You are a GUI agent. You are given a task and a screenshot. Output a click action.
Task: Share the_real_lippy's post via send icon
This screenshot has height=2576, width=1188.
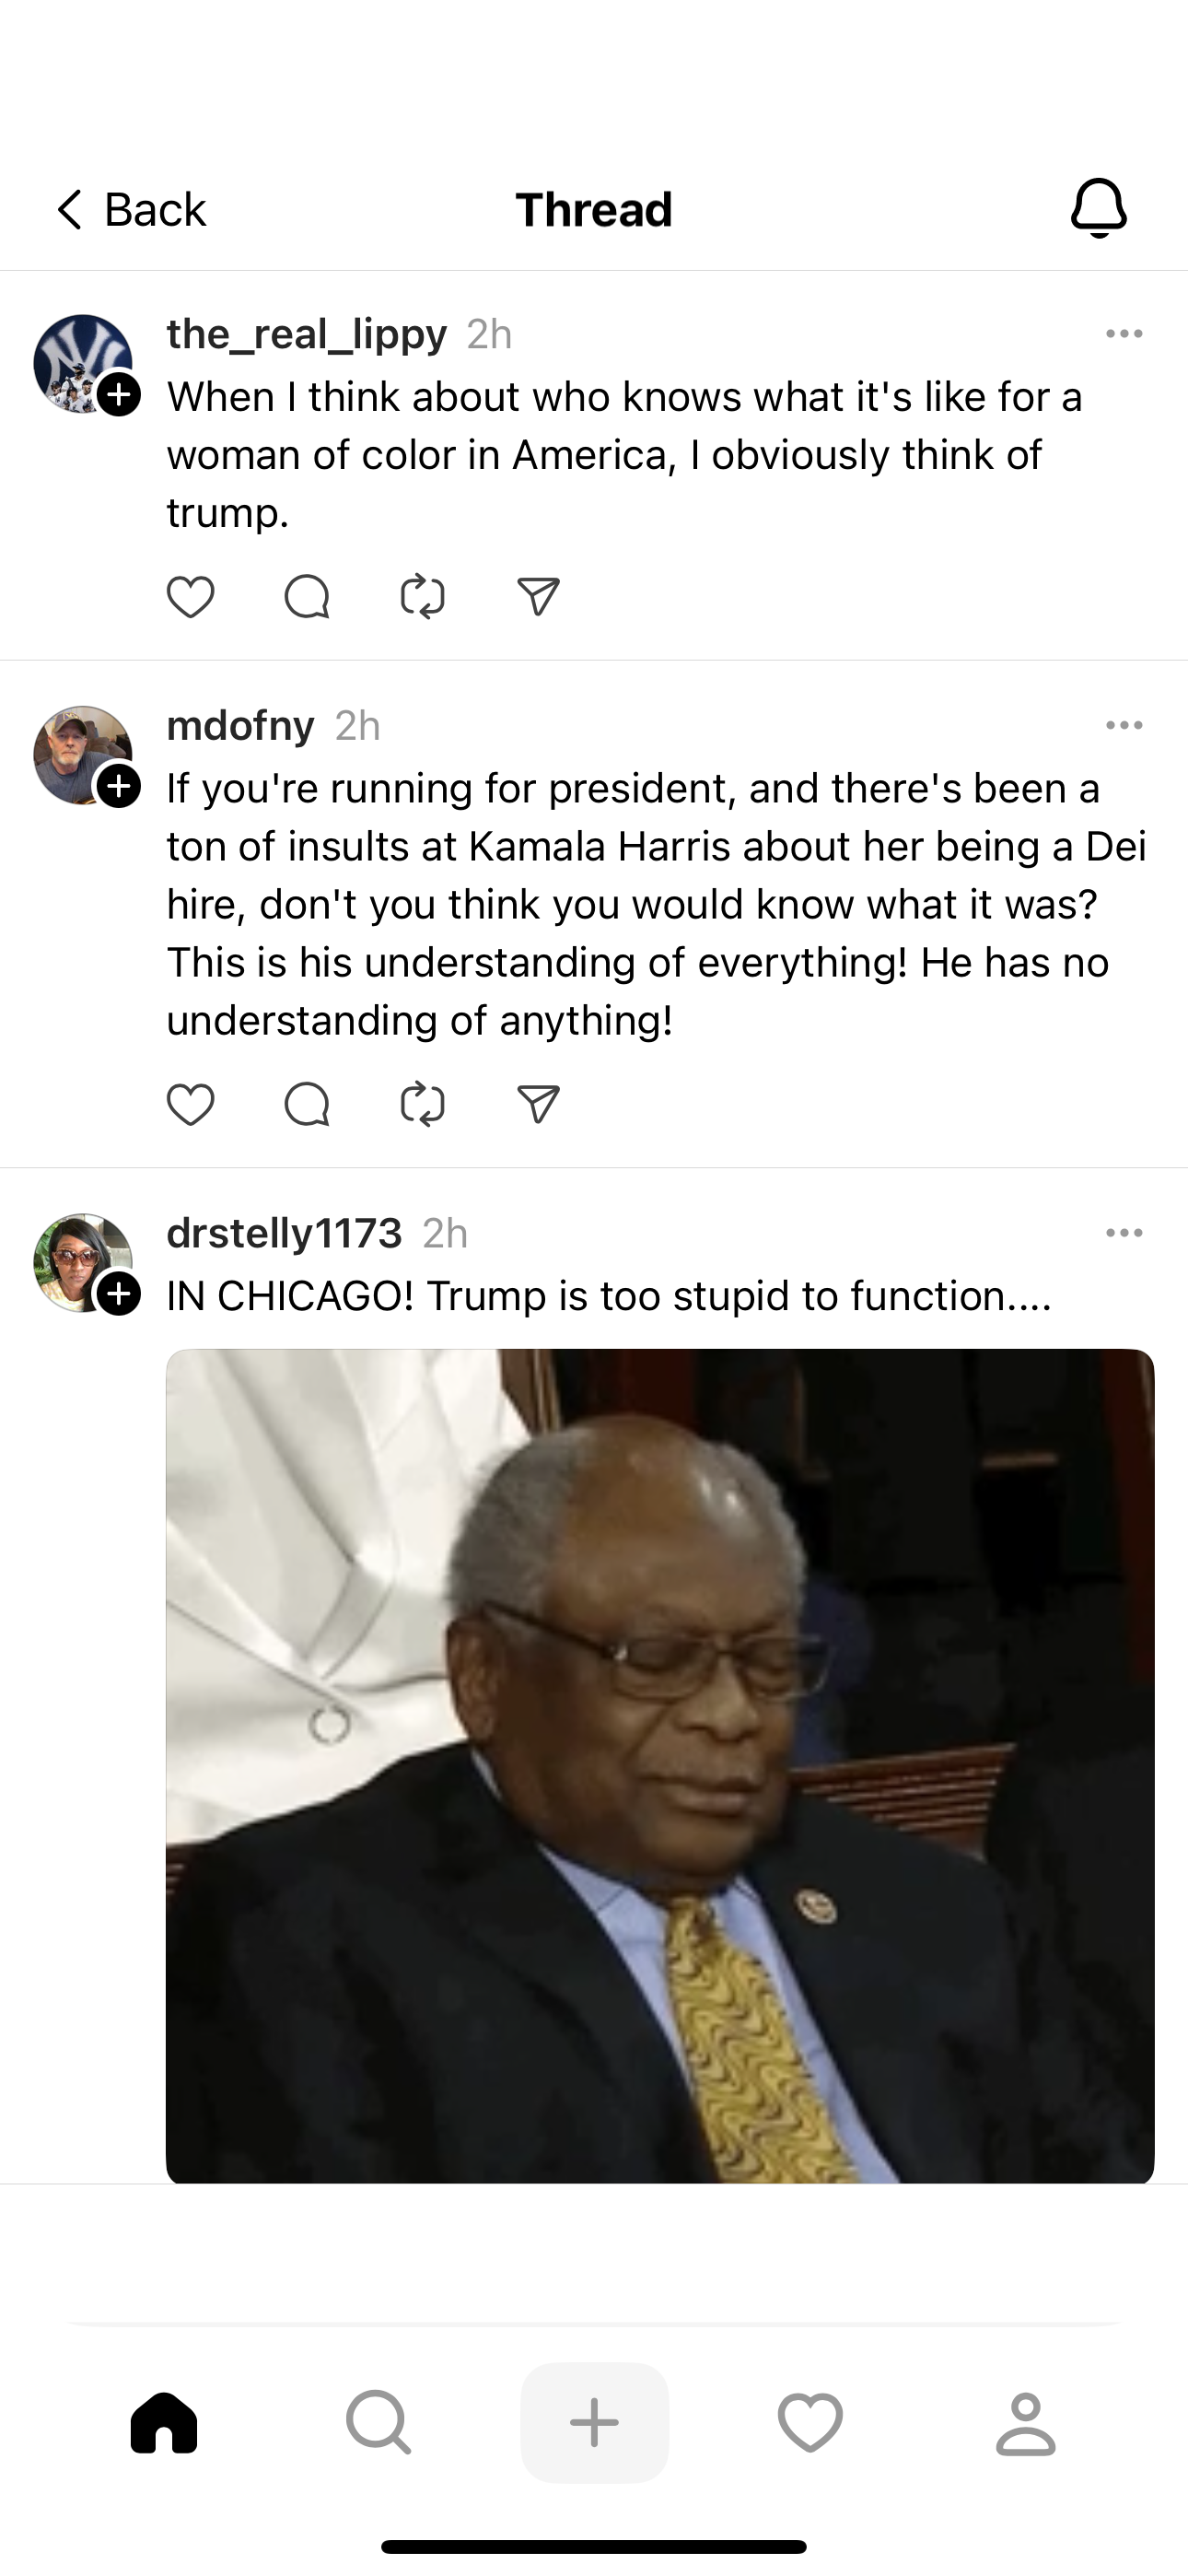point(538,597)
